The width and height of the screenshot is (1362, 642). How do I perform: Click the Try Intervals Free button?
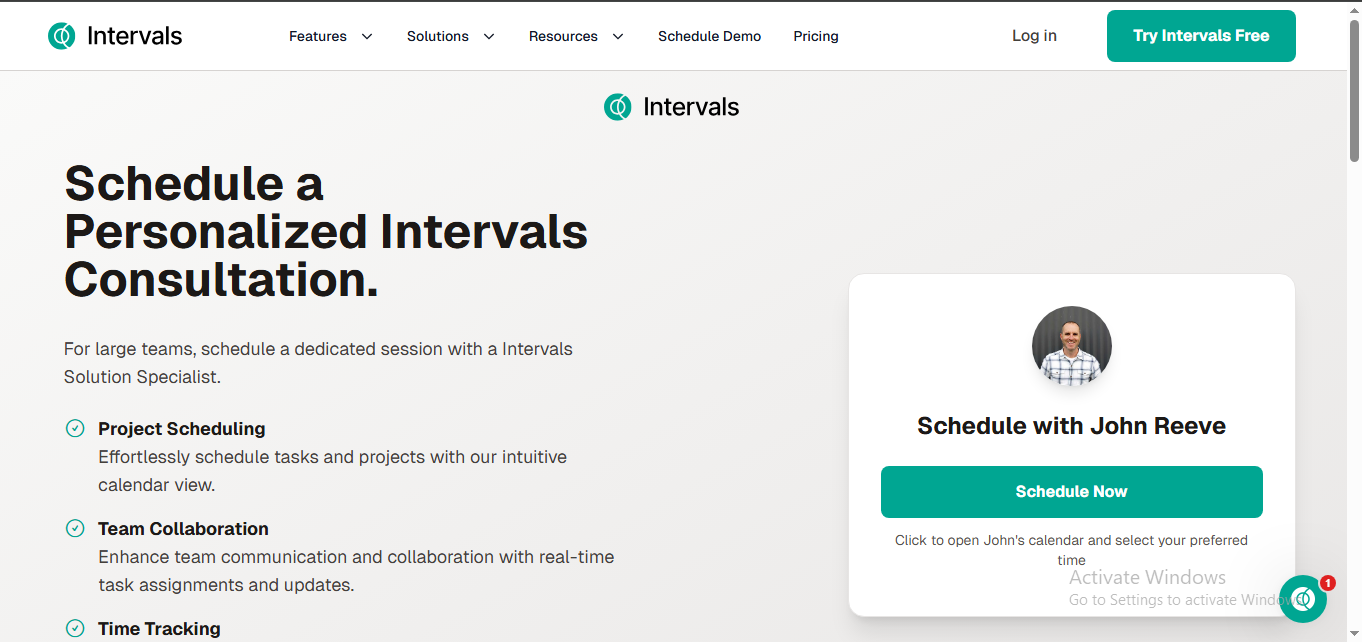[1201, 36]
